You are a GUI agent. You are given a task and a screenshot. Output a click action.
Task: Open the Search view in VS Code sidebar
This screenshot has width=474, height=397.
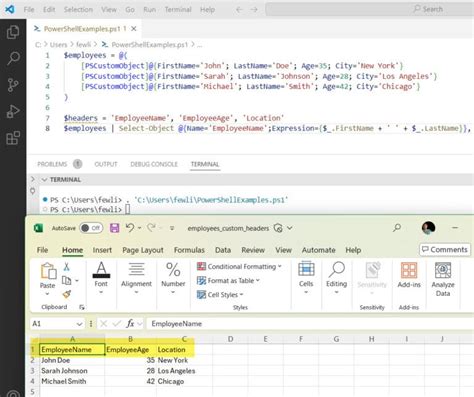point(13,58)
